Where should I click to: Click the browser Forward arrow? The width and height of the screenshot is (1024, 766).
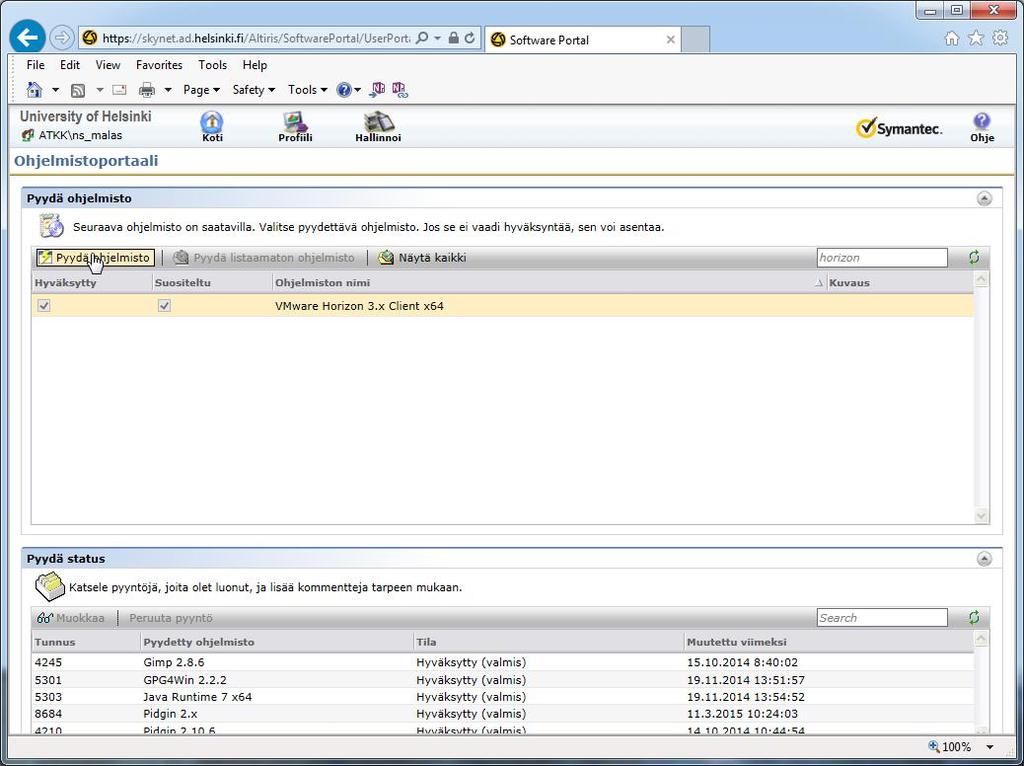tap(61, 38)
